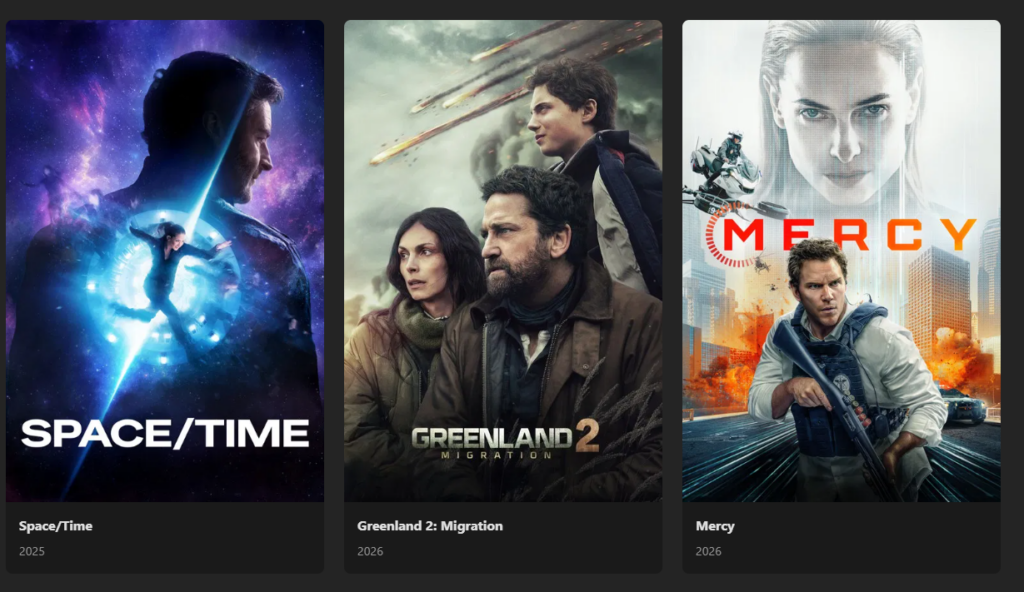Click the white SPACE/TIME logo on poster

tap(165, 434)
